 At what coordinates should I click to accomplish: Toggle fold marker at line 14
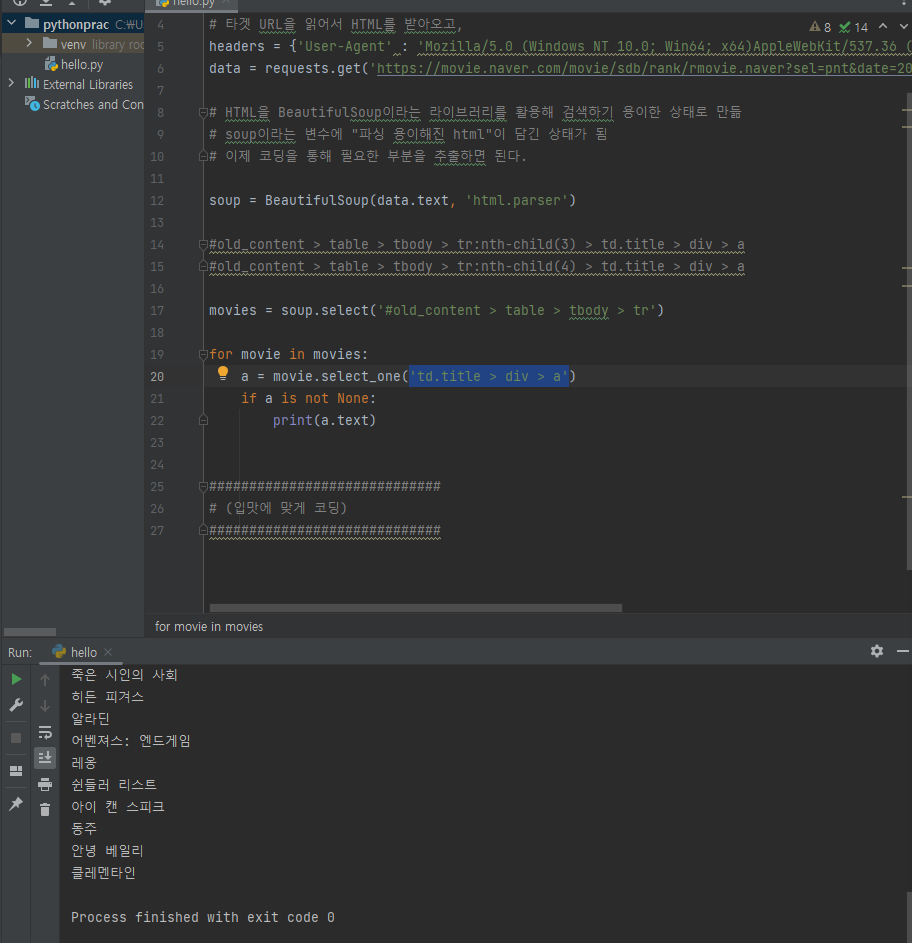[x=203, y=244]
